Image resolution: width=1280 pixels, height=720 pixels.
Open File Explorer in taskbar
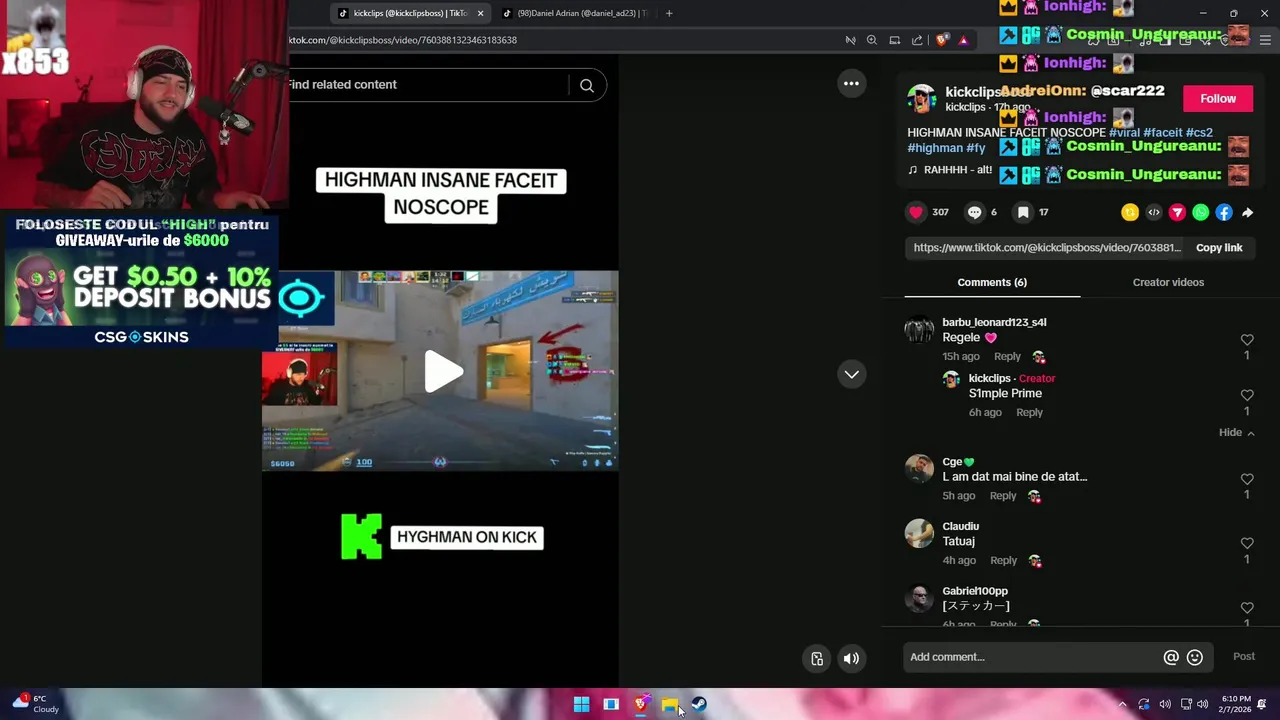pos(669,704)
